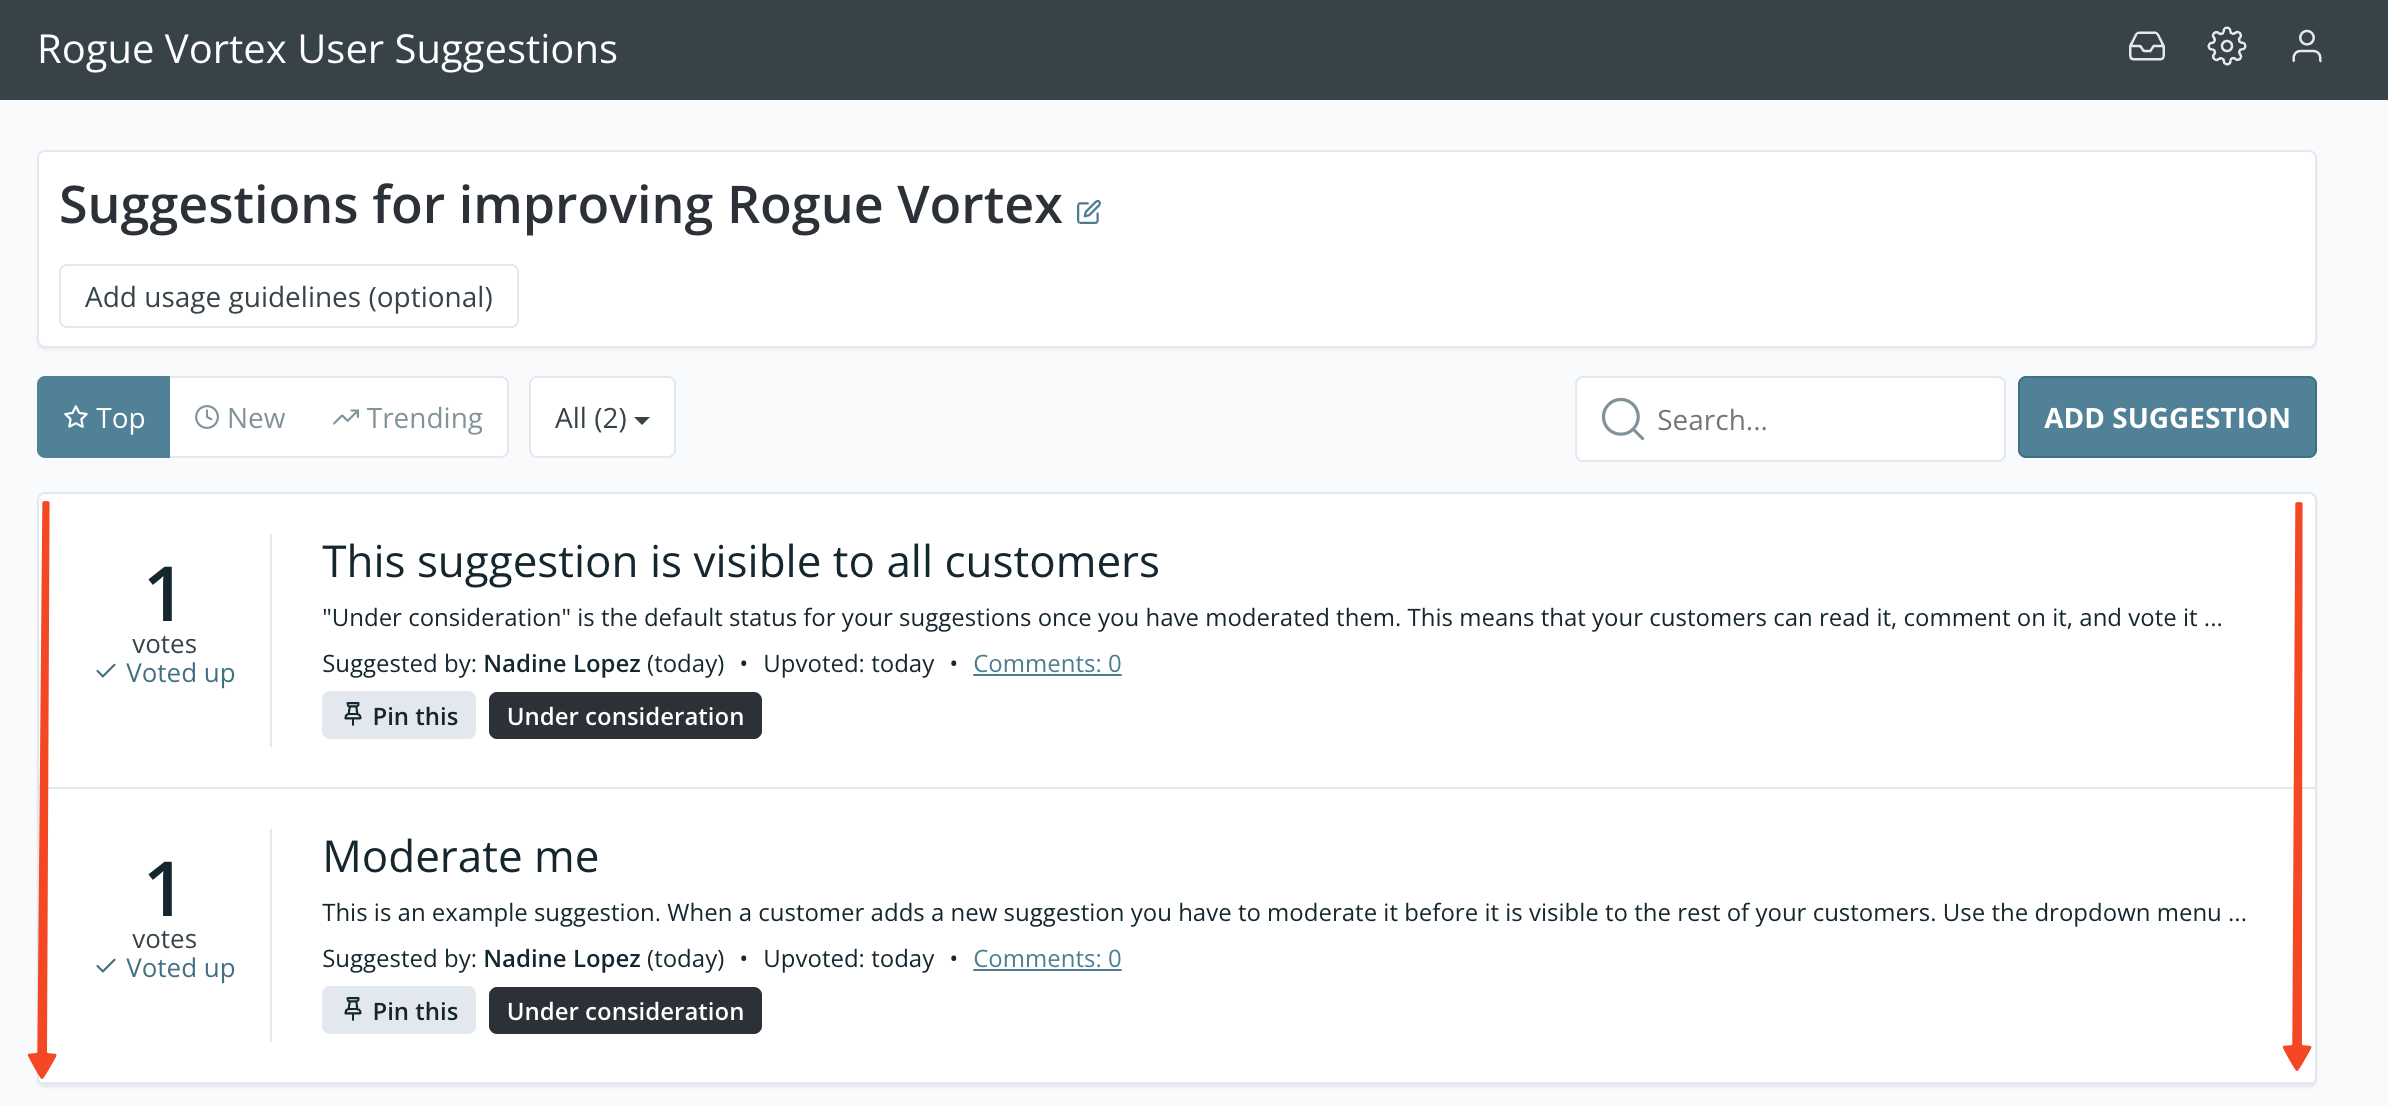This screenshot has height=1106, width=2388.
Task: Click the star icon on Top tab
Action: click(x=76, y=418)
